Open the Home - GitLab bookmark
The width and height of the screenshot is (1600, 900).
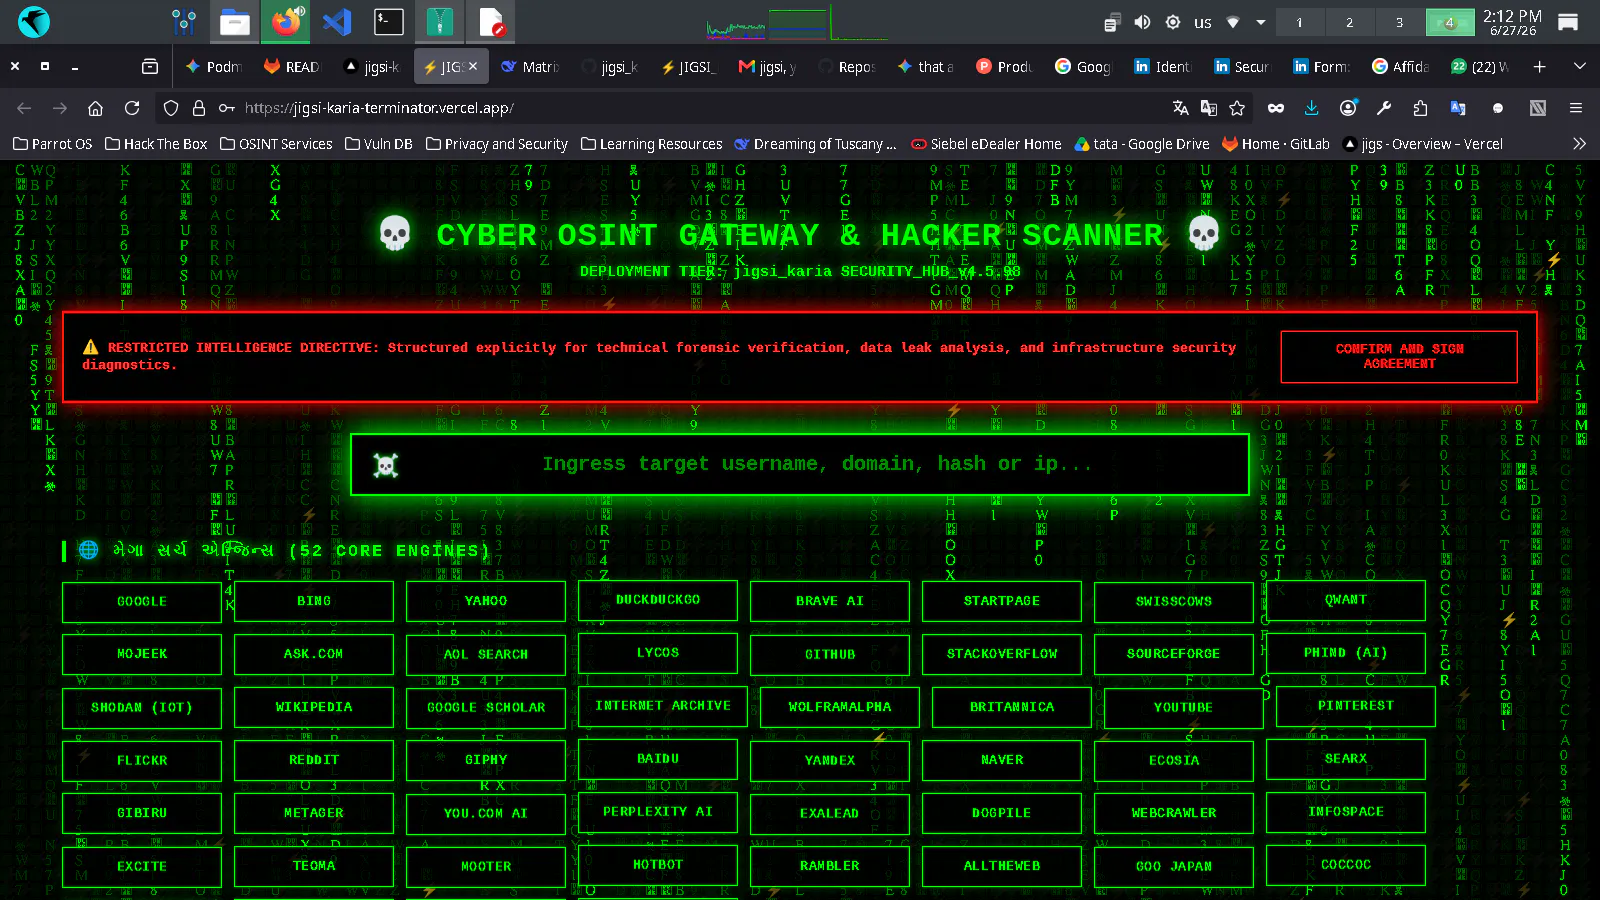click(x=1276, y=144)
